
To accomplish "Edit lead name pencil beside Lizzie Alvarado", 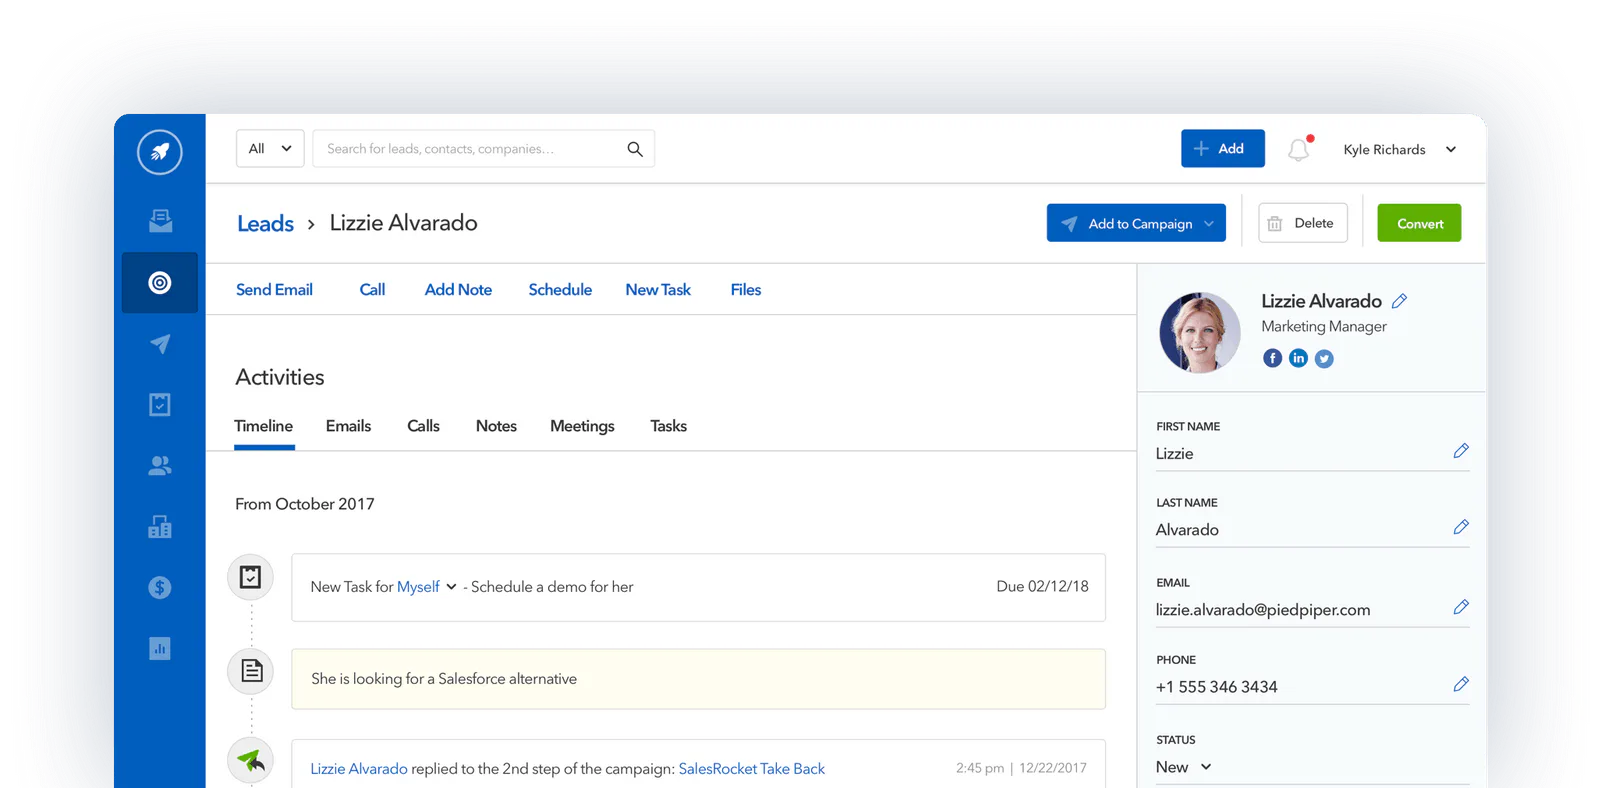I will click(1400, 301).
